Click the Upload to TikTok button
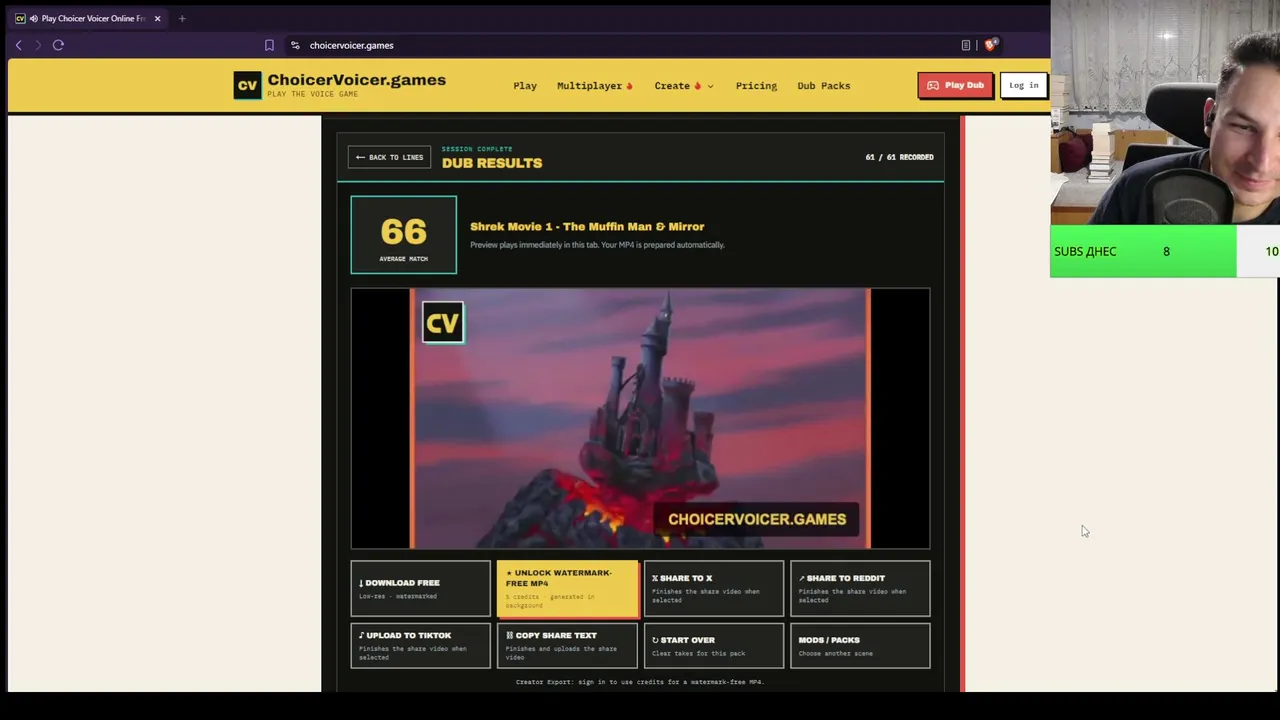The height and width of the screenshot is (720, 1280). 420,645
